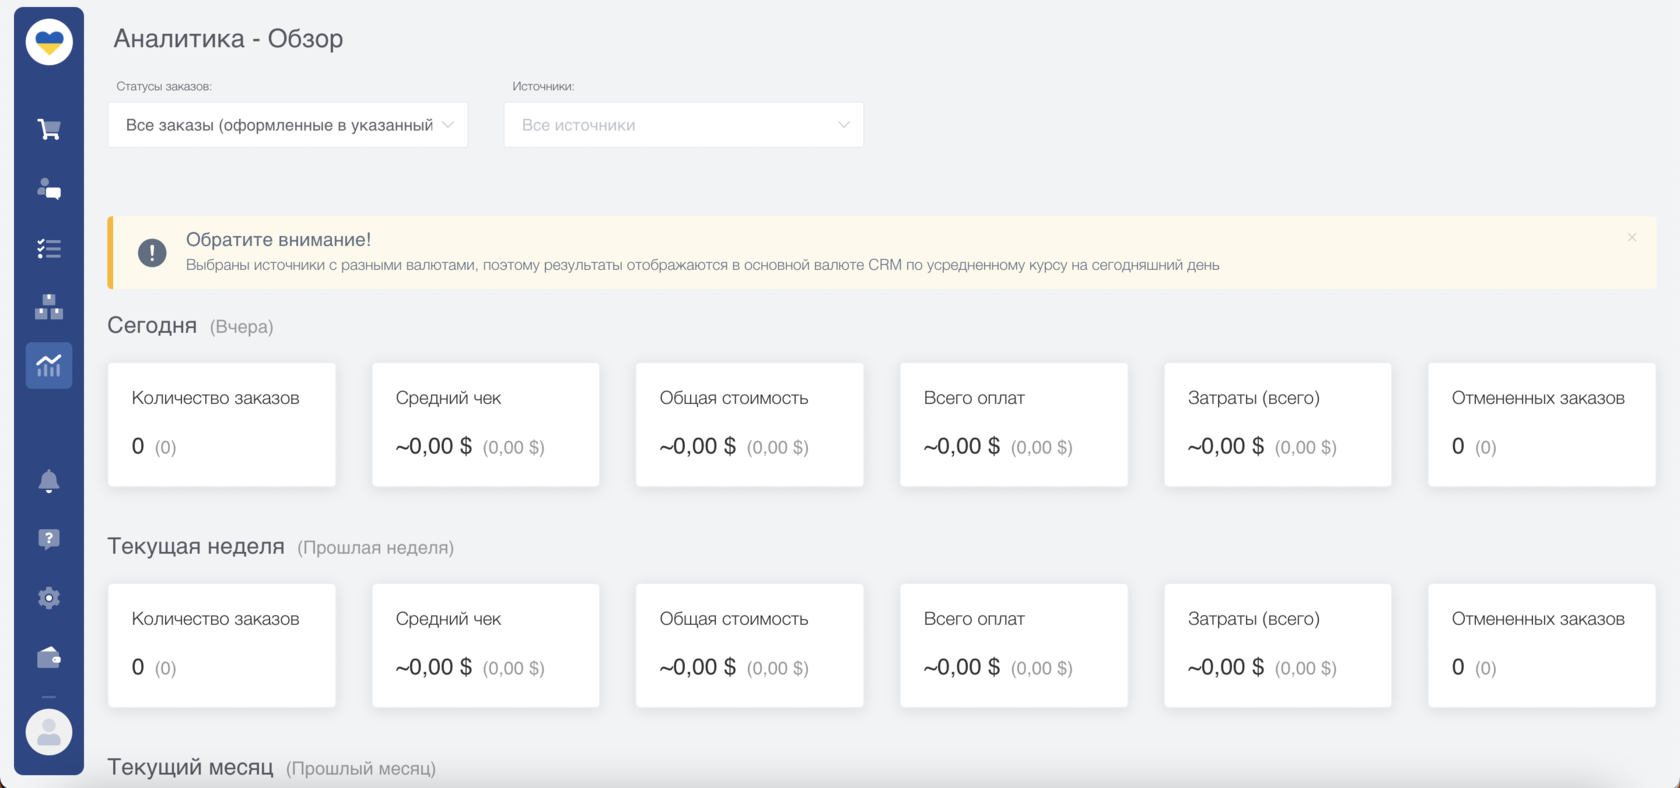Select Количество заказов card under Сегодня

[x=222, y=425]
